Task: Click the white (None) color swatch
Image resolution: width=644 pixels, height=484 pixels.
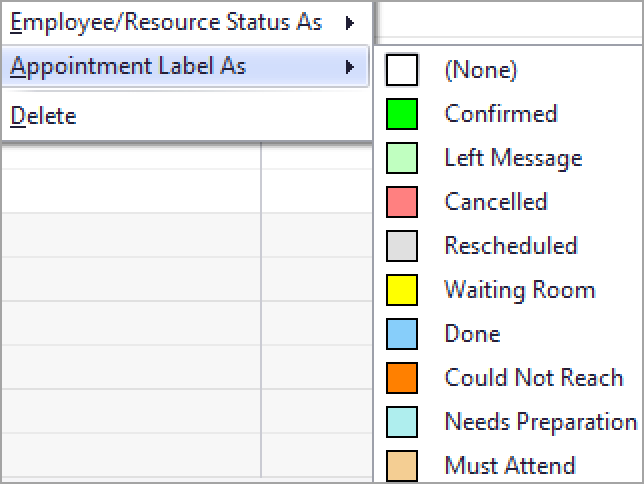Action: point(402,70)
